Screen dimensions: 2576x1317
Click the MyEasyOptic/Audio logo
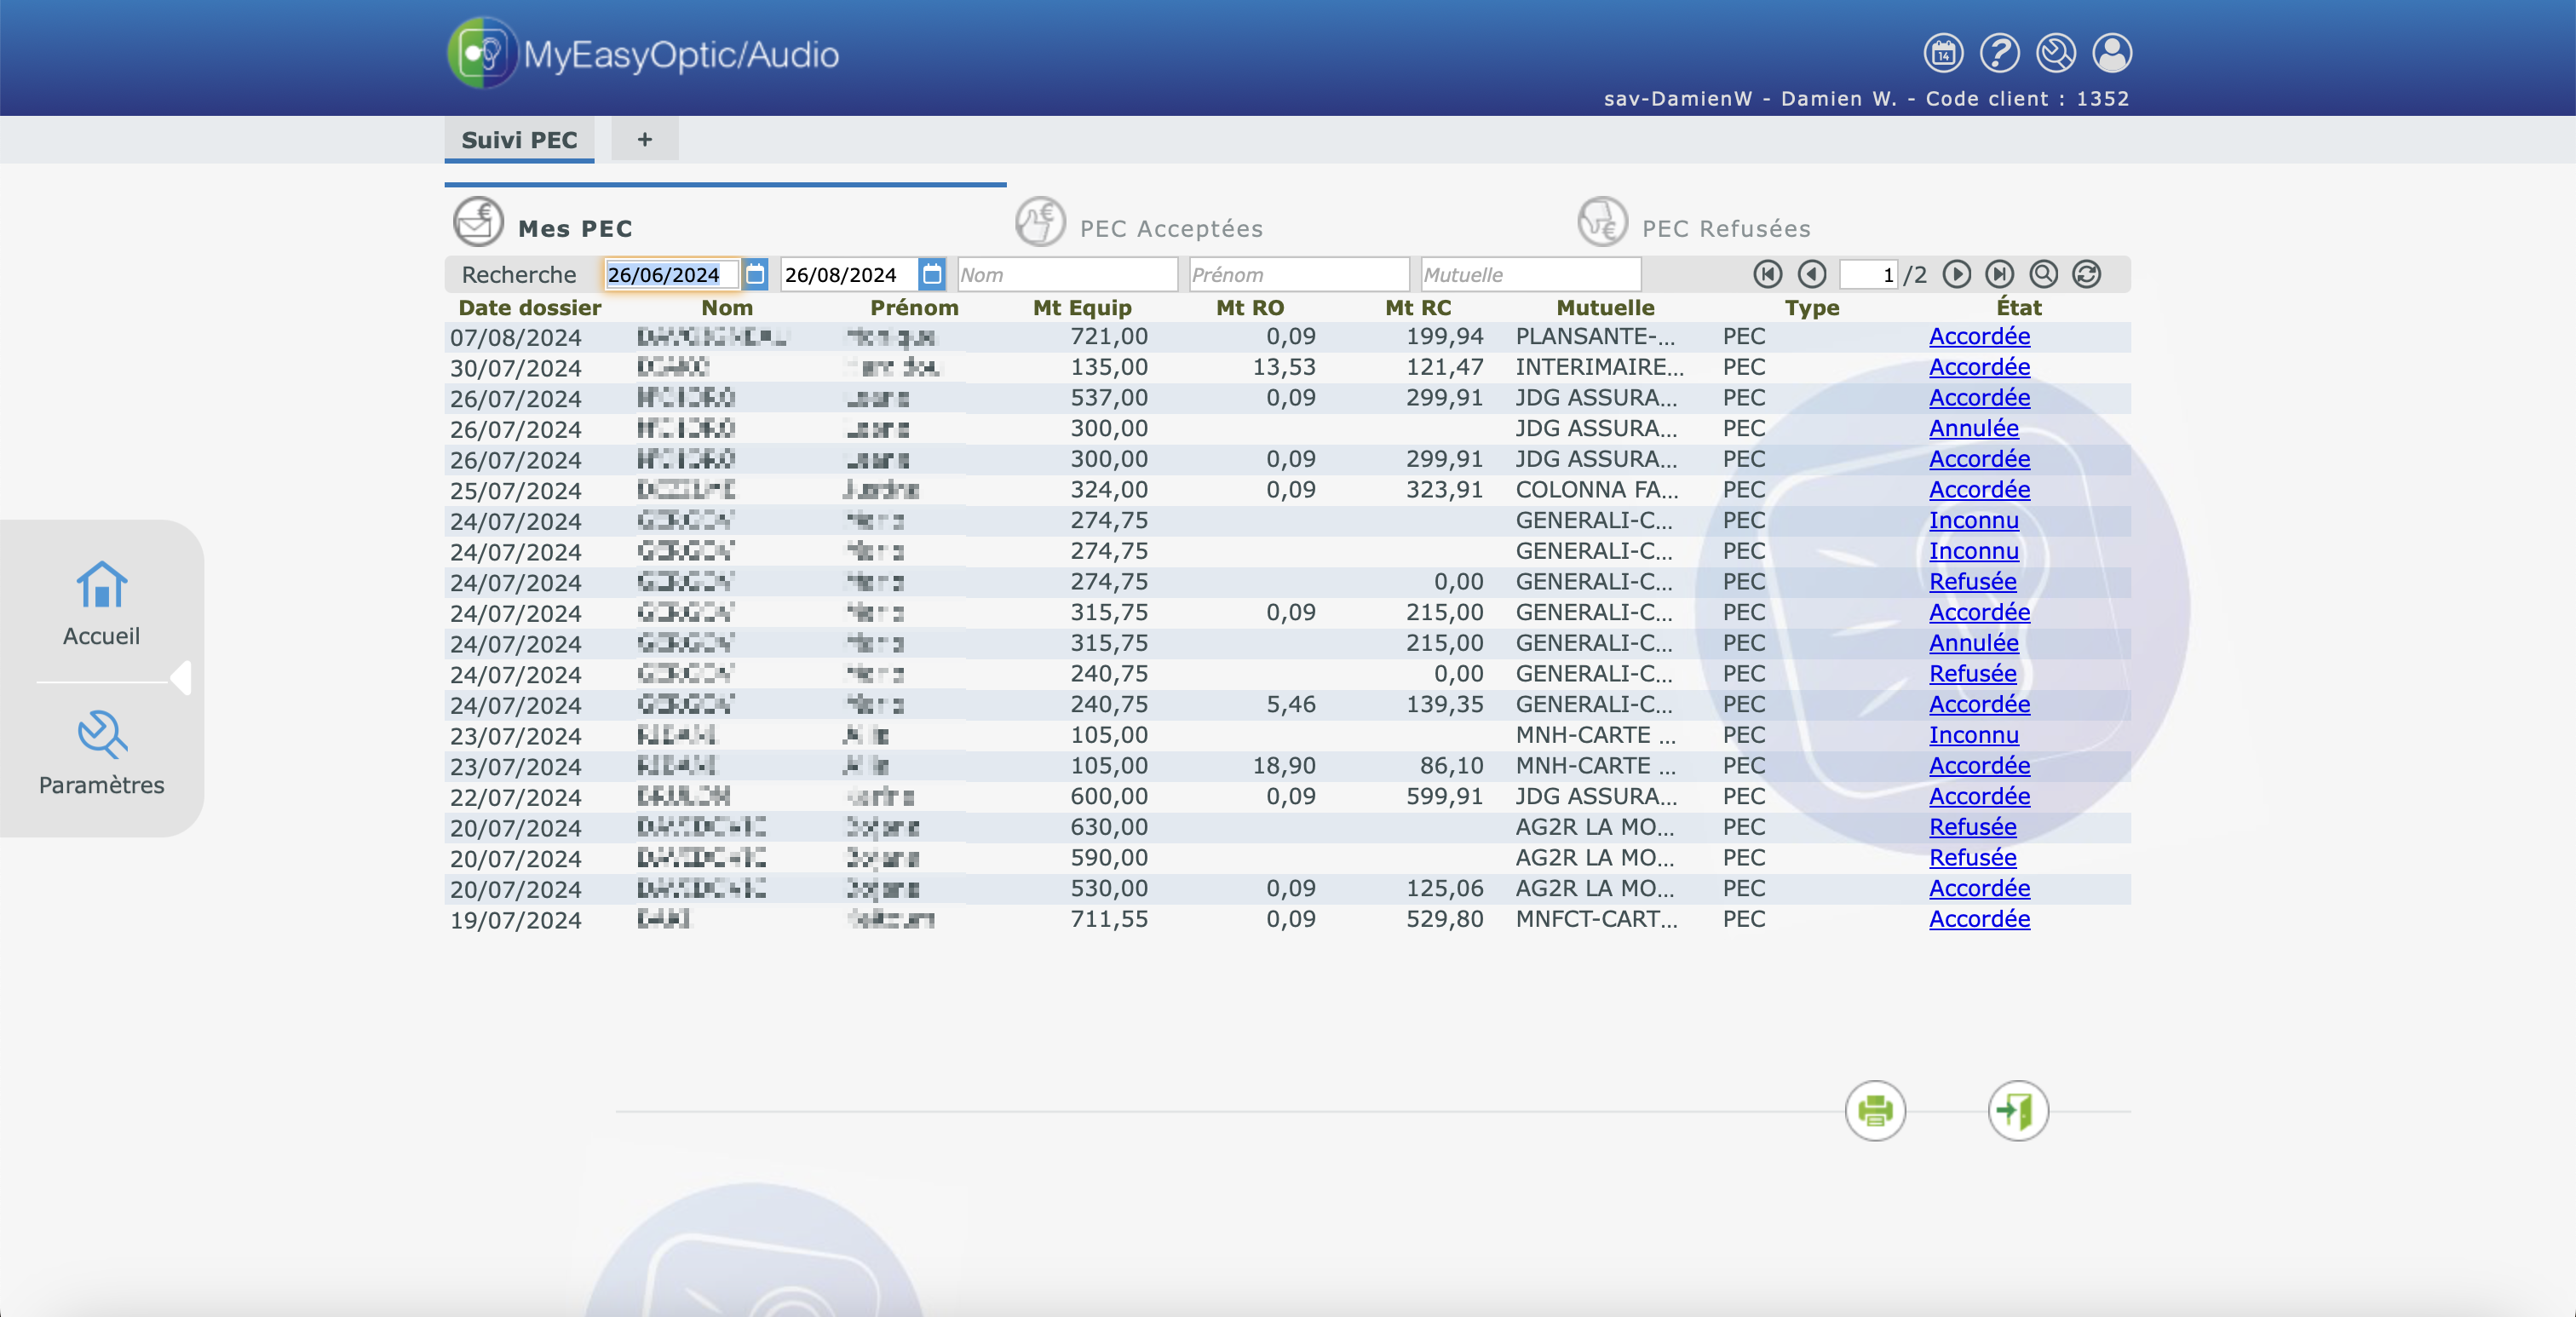(643, 53)
